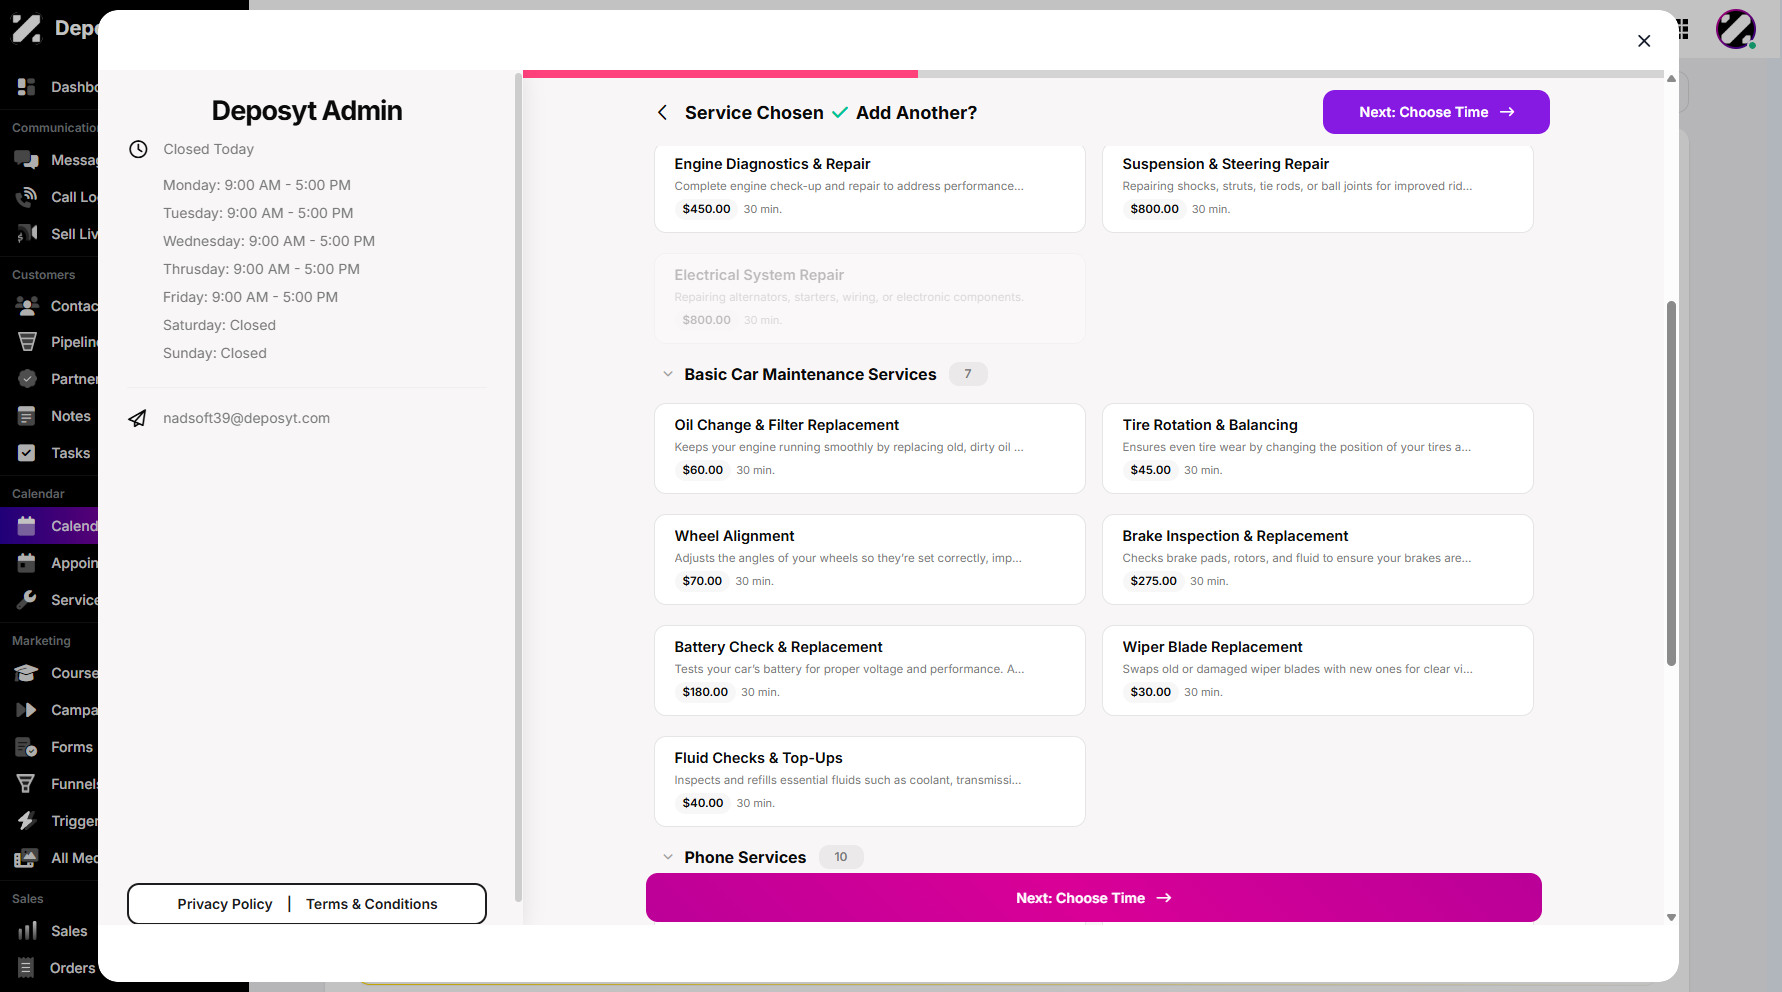
Task: Click top Next: Choose Time button
Action: pyautogui.click(x=1436, y=112)
